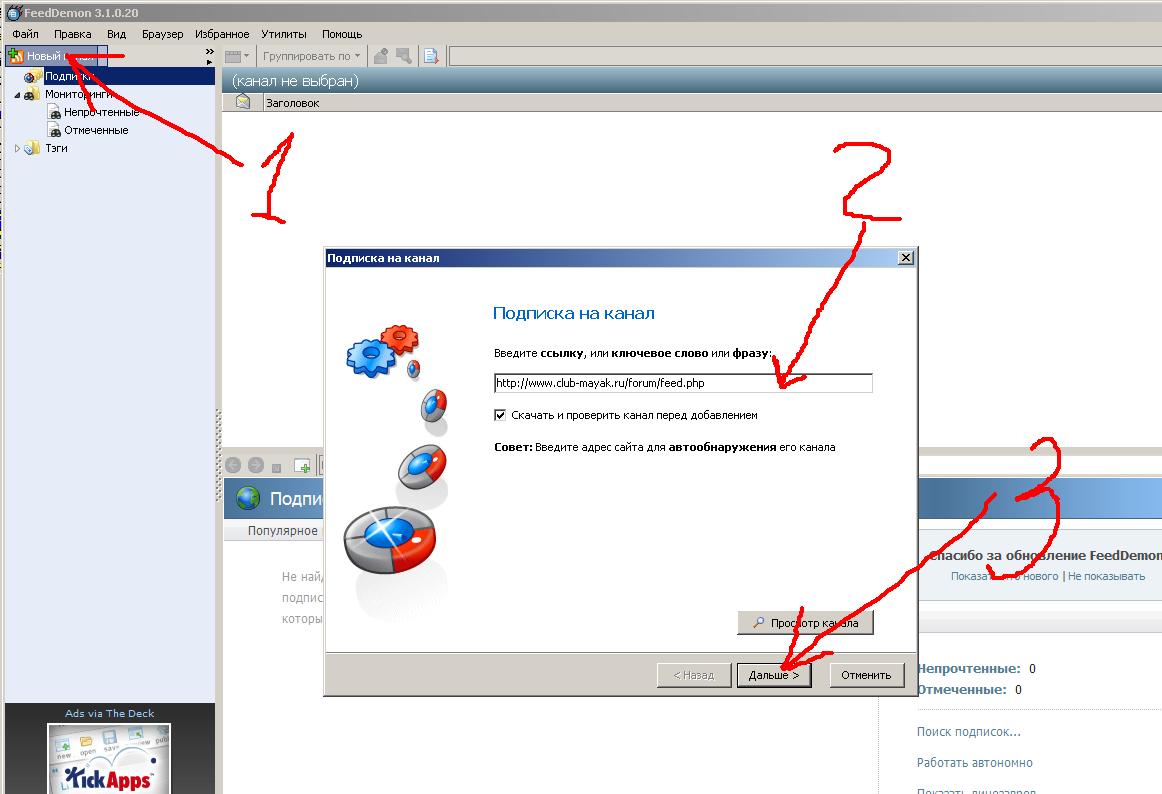Click the Показать что нового link
Image resolution: width=1162 pixels, height=794 pixels.
[x=1005, y=576]
